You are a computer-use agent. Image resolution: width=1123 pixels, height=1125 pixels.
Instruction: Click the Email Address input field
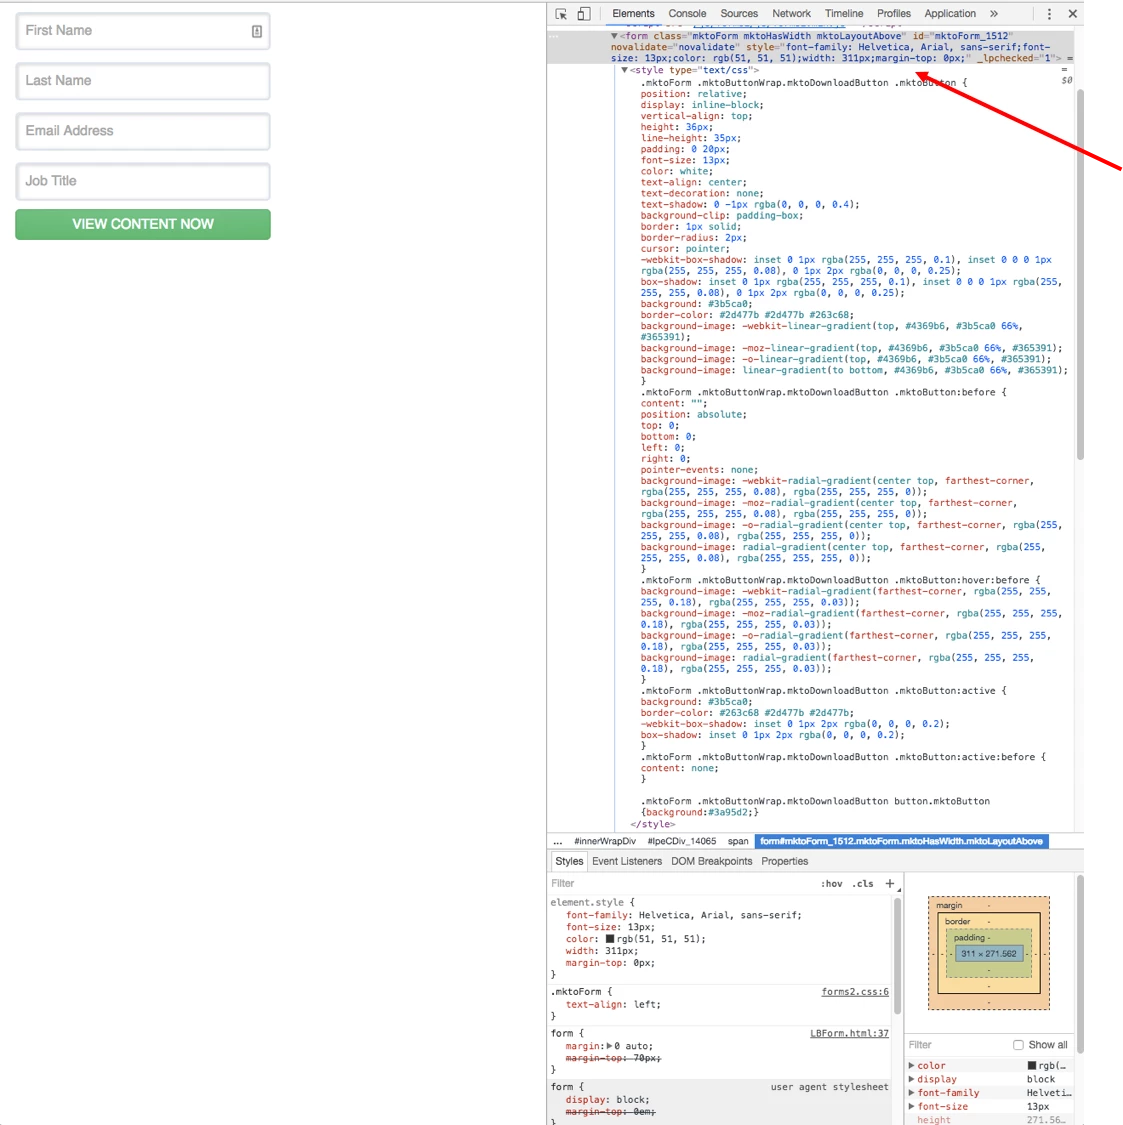coord(143,131)
